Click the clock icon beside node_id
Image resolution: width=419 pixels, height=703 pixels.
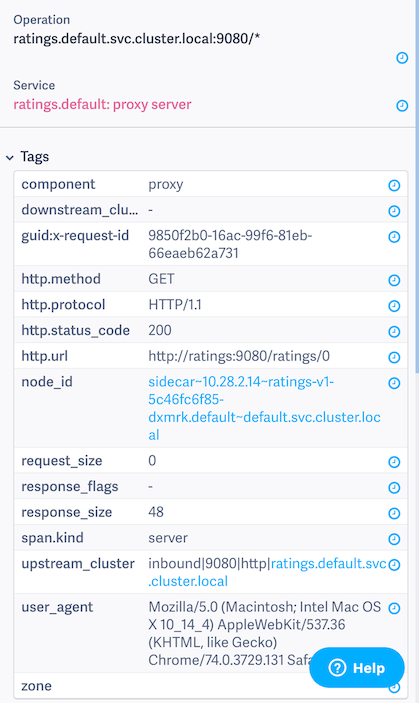pos(394,383)
